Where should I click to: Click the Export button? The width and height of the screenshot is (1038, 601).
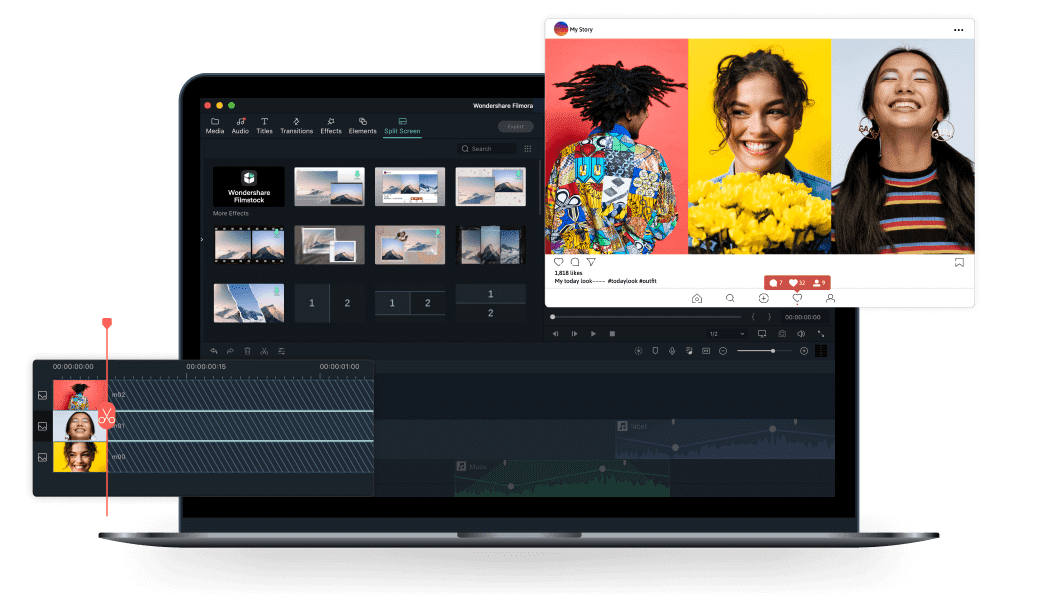coord(515,127)
